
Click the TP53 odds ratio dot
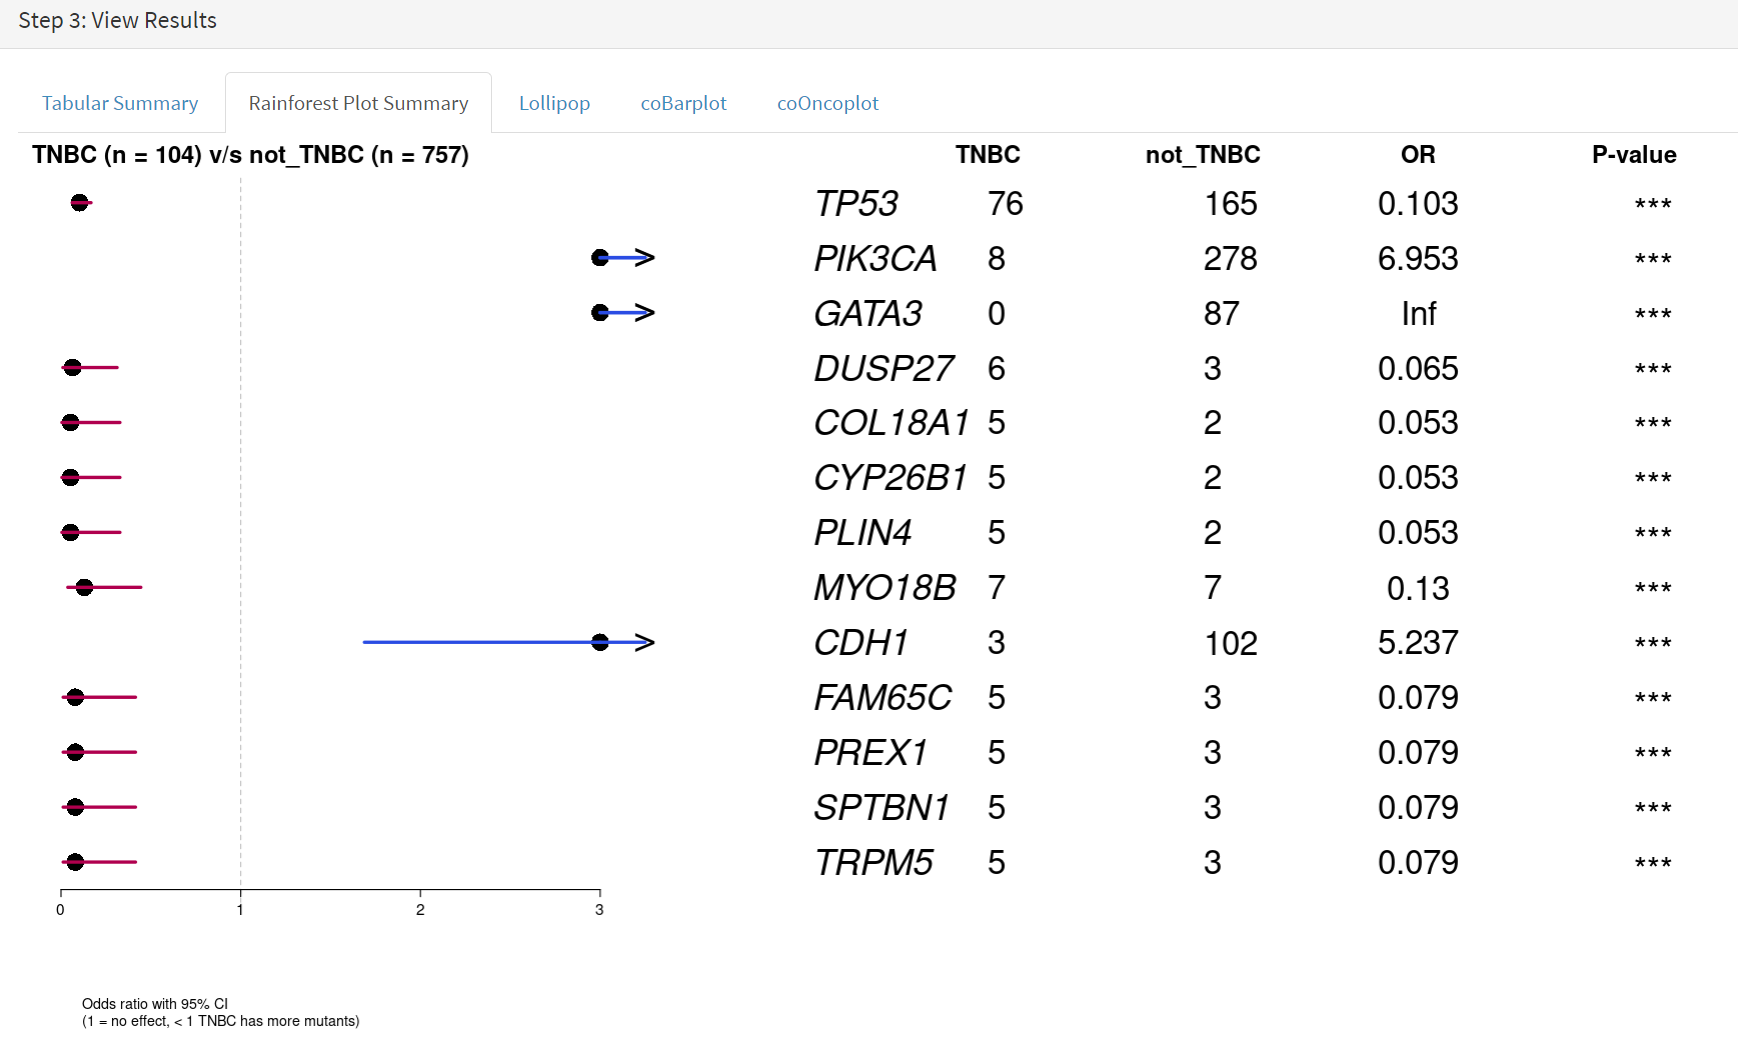79,203
